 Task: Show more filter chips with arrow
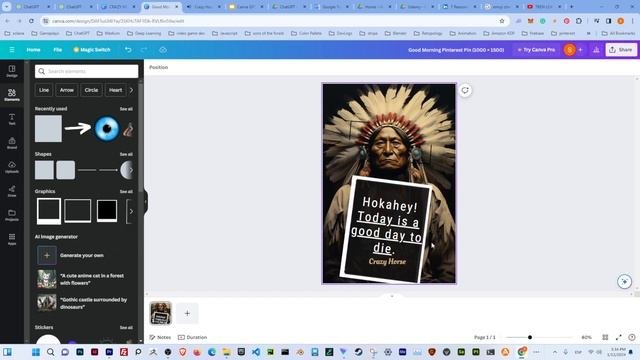click(x=131, y=90)
